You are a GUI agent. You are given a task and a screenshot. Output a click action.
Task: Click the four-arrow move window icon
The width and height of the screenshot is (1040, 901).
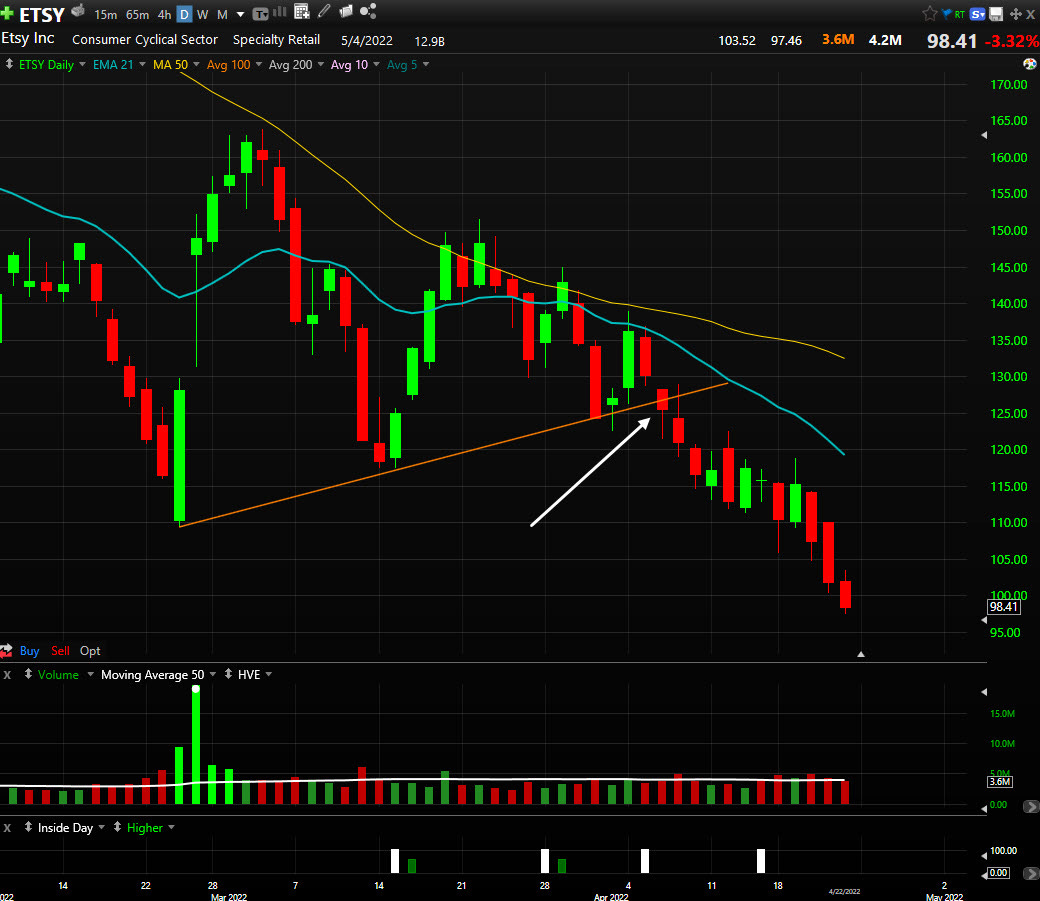click(x=1015, y=14)
